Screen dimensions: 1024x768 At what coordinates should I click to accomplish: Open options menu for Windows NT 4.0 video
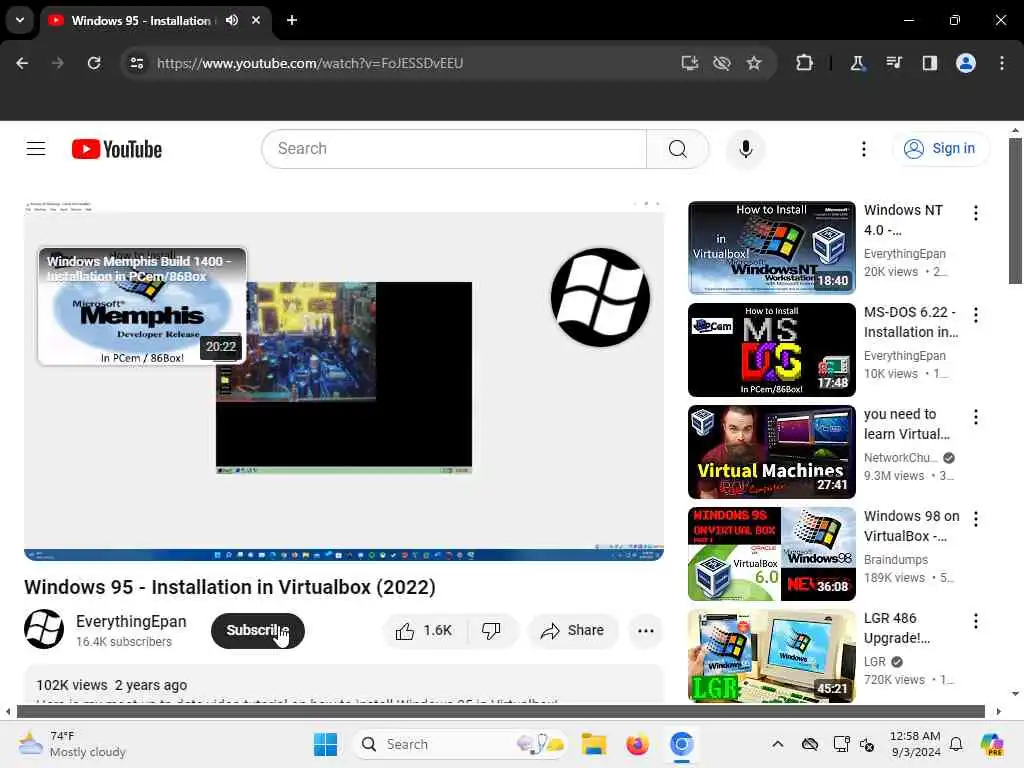click(976, 213)
